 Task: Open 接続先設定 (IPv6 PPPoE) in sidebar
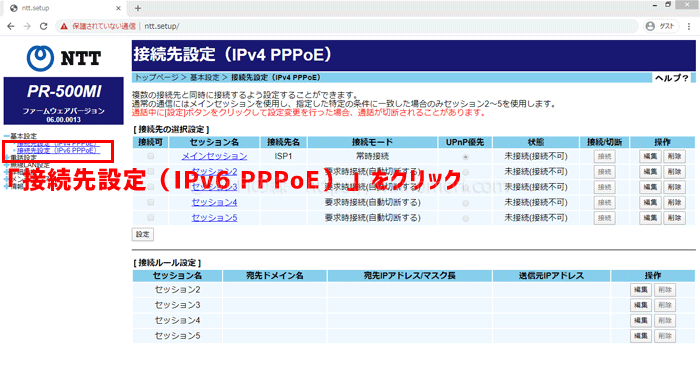57,150
